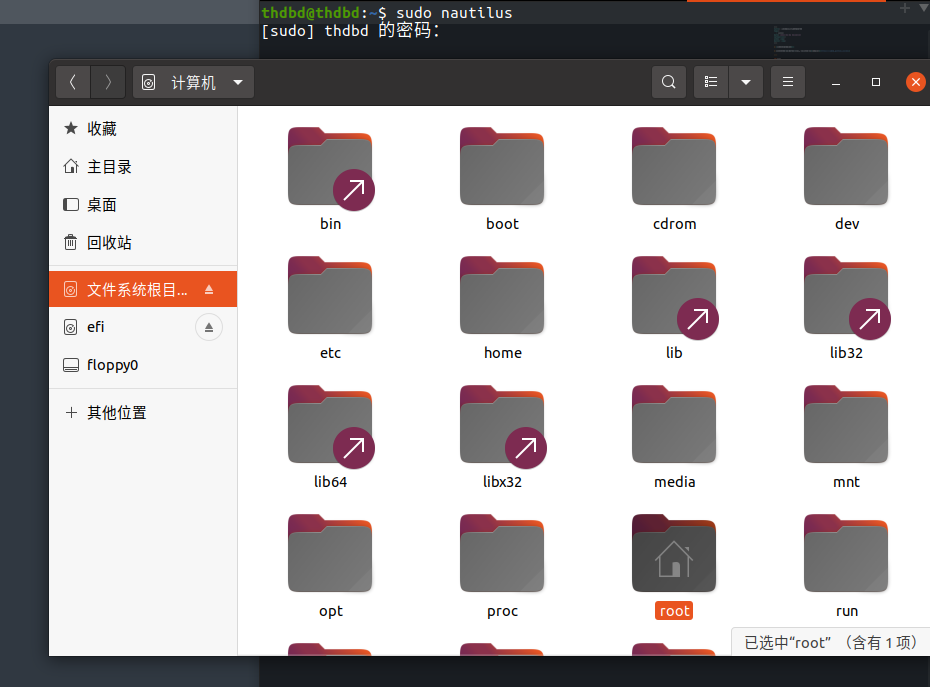Open 桌面 desktop in sidebar
The image size is (930, 687).
click(x=143, y=205)
